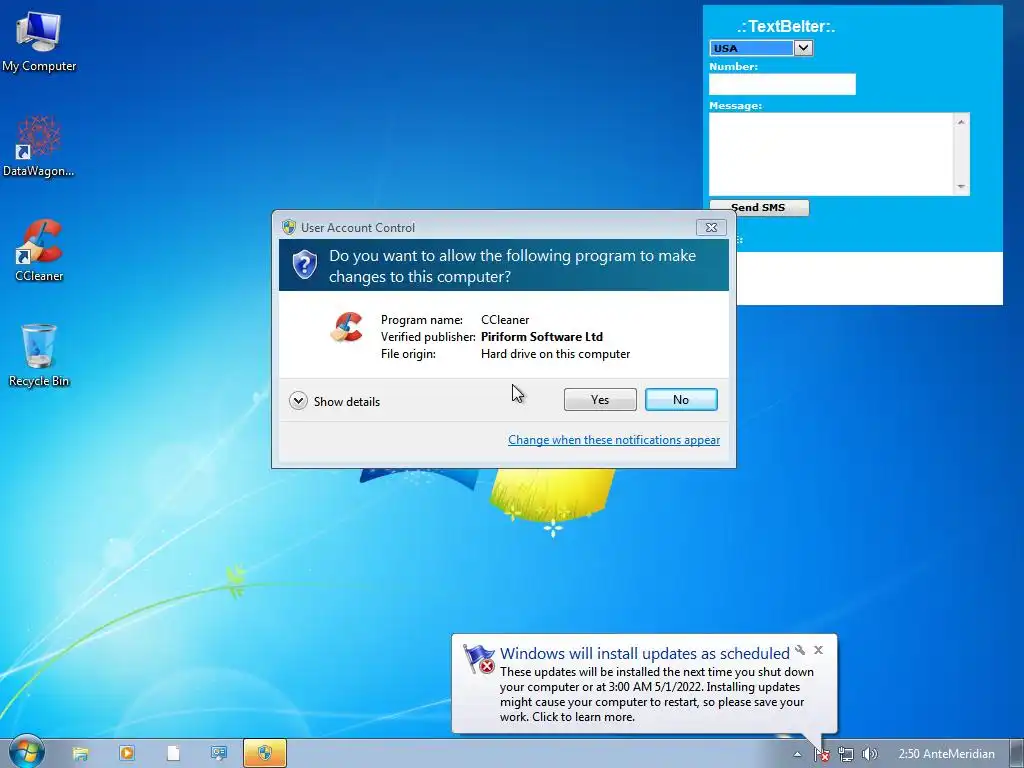The height and width of the screenshot is (768, 1024).
Task: Open Windows Explorer from taskbar
Action: click(x=80, y=754)
